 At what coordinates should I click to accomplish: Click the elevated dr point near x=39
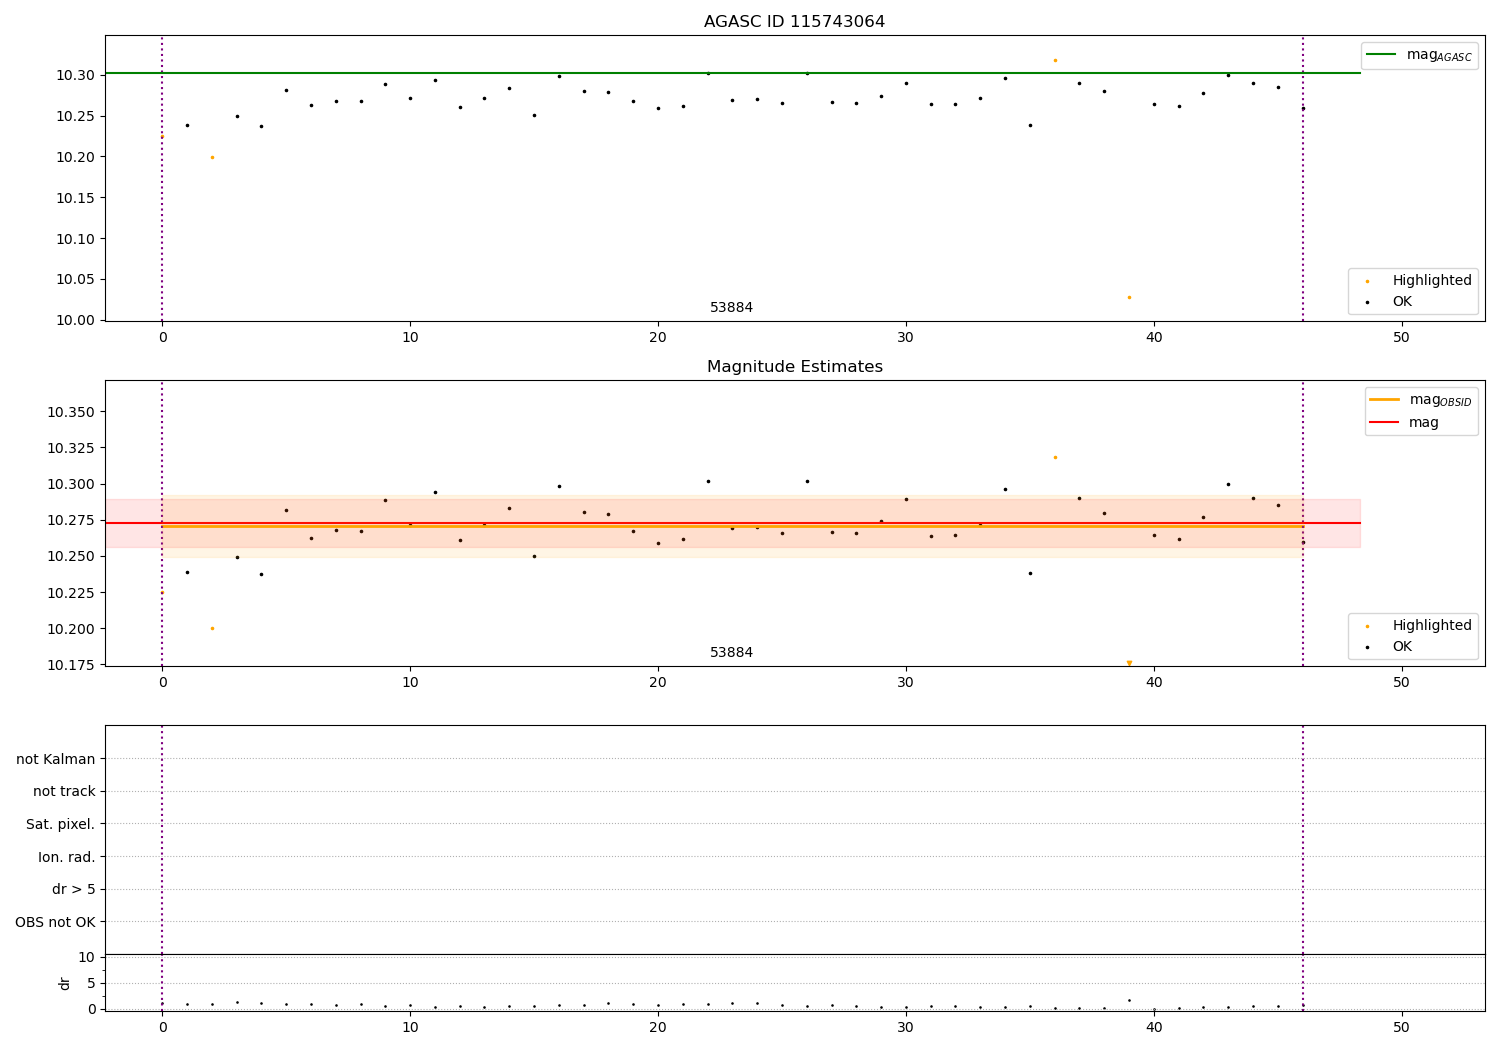tap(1129, 1000)
